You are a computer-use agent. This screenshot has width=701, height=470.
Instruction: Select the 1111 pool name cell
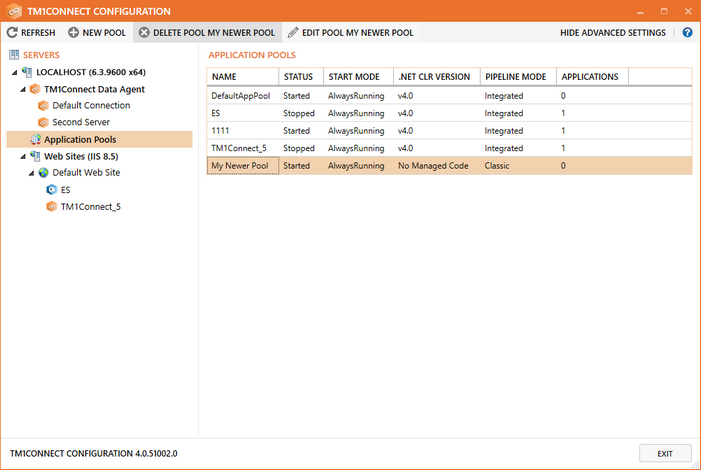coord(243,131)
